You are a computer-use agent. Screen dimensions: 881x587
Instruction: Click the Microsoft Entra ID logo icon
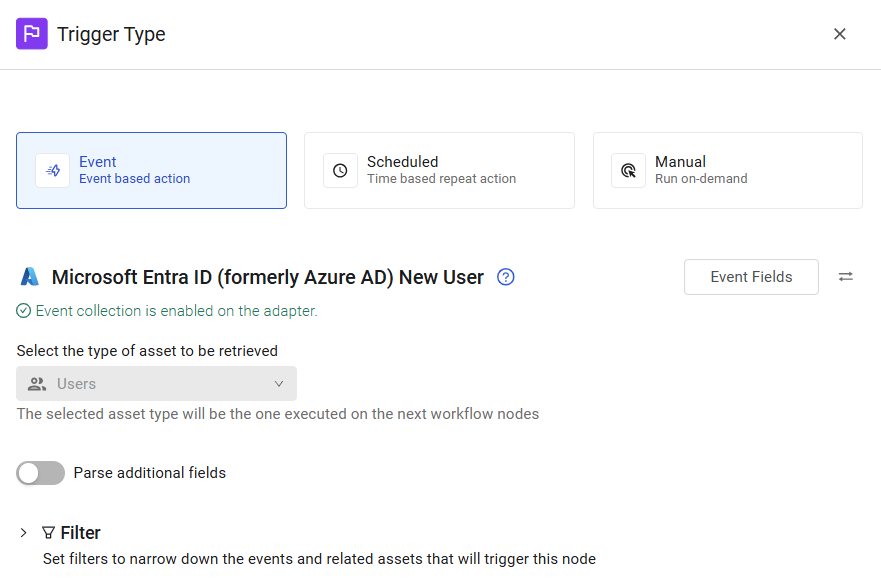pos(30,277)
